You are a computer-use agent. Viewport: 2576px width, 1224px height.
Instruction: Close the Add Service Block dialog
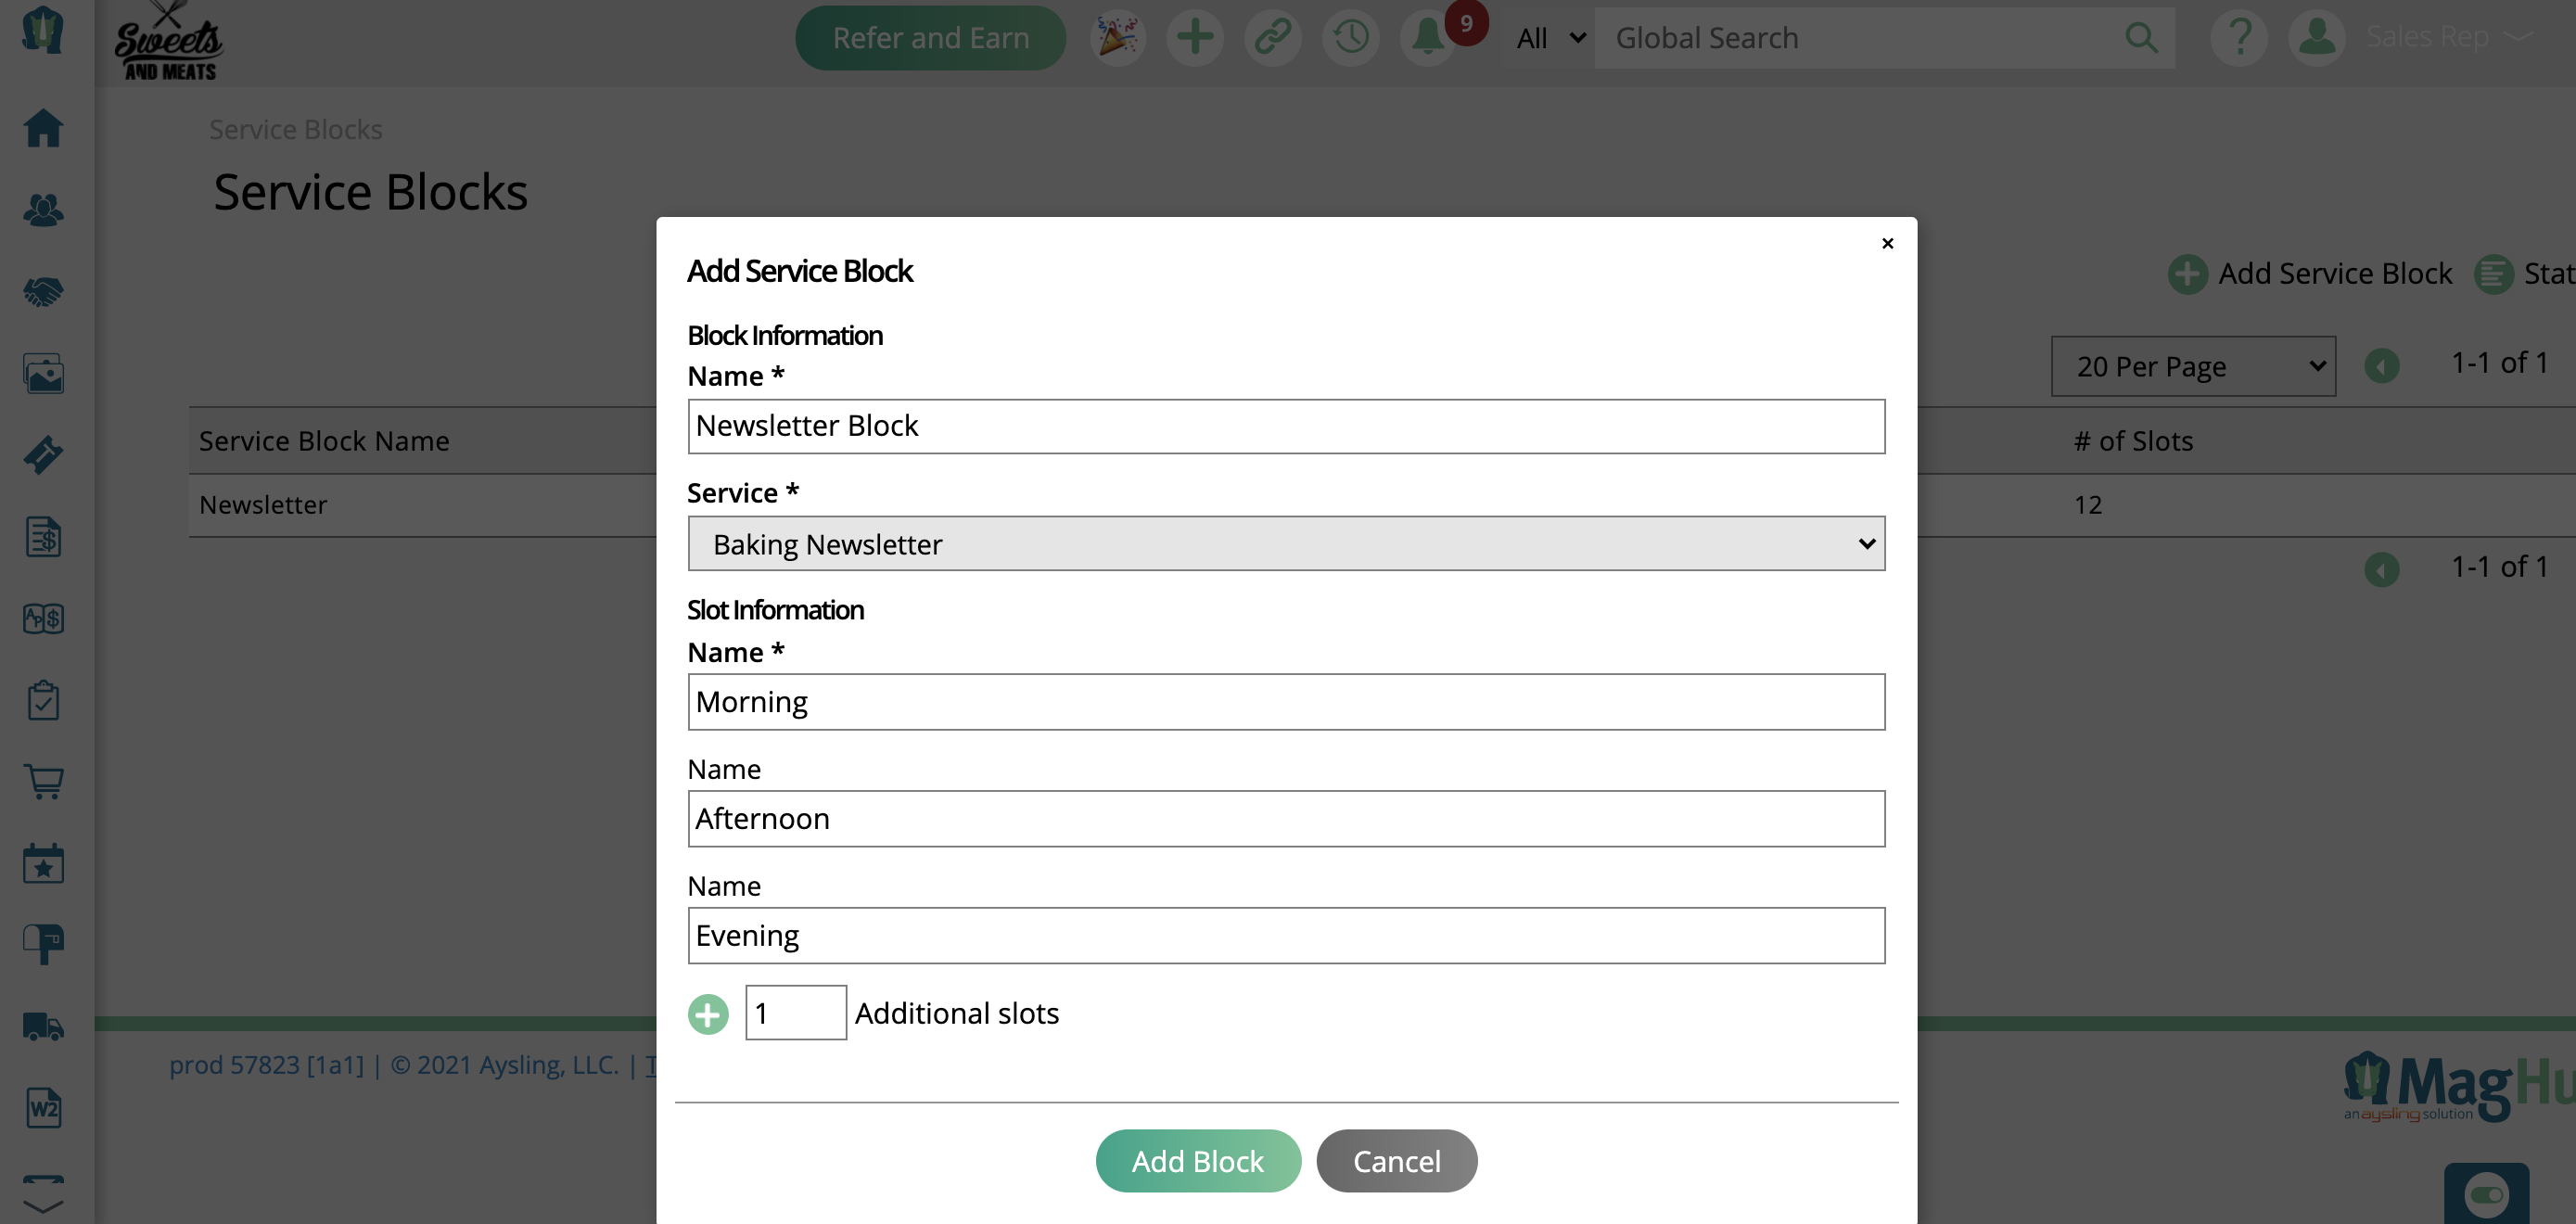(1887, 243)
